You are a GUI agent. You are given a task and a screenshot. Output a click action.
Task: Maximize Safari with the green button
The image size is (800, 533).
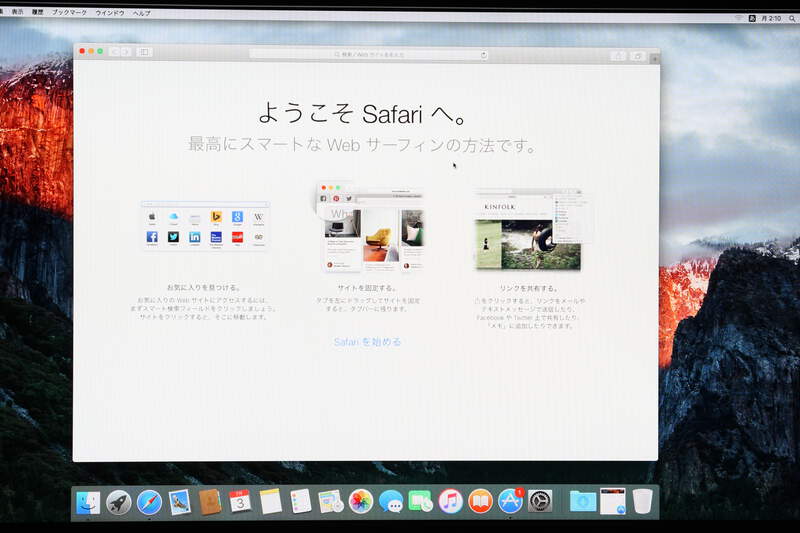click(101, 51)
